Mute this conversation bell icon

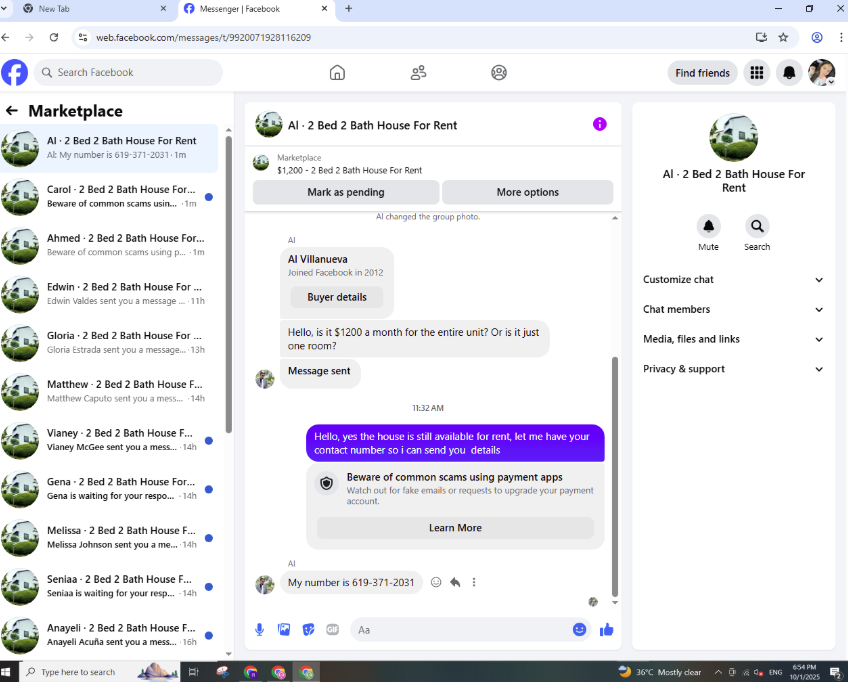tap(708, 226)
